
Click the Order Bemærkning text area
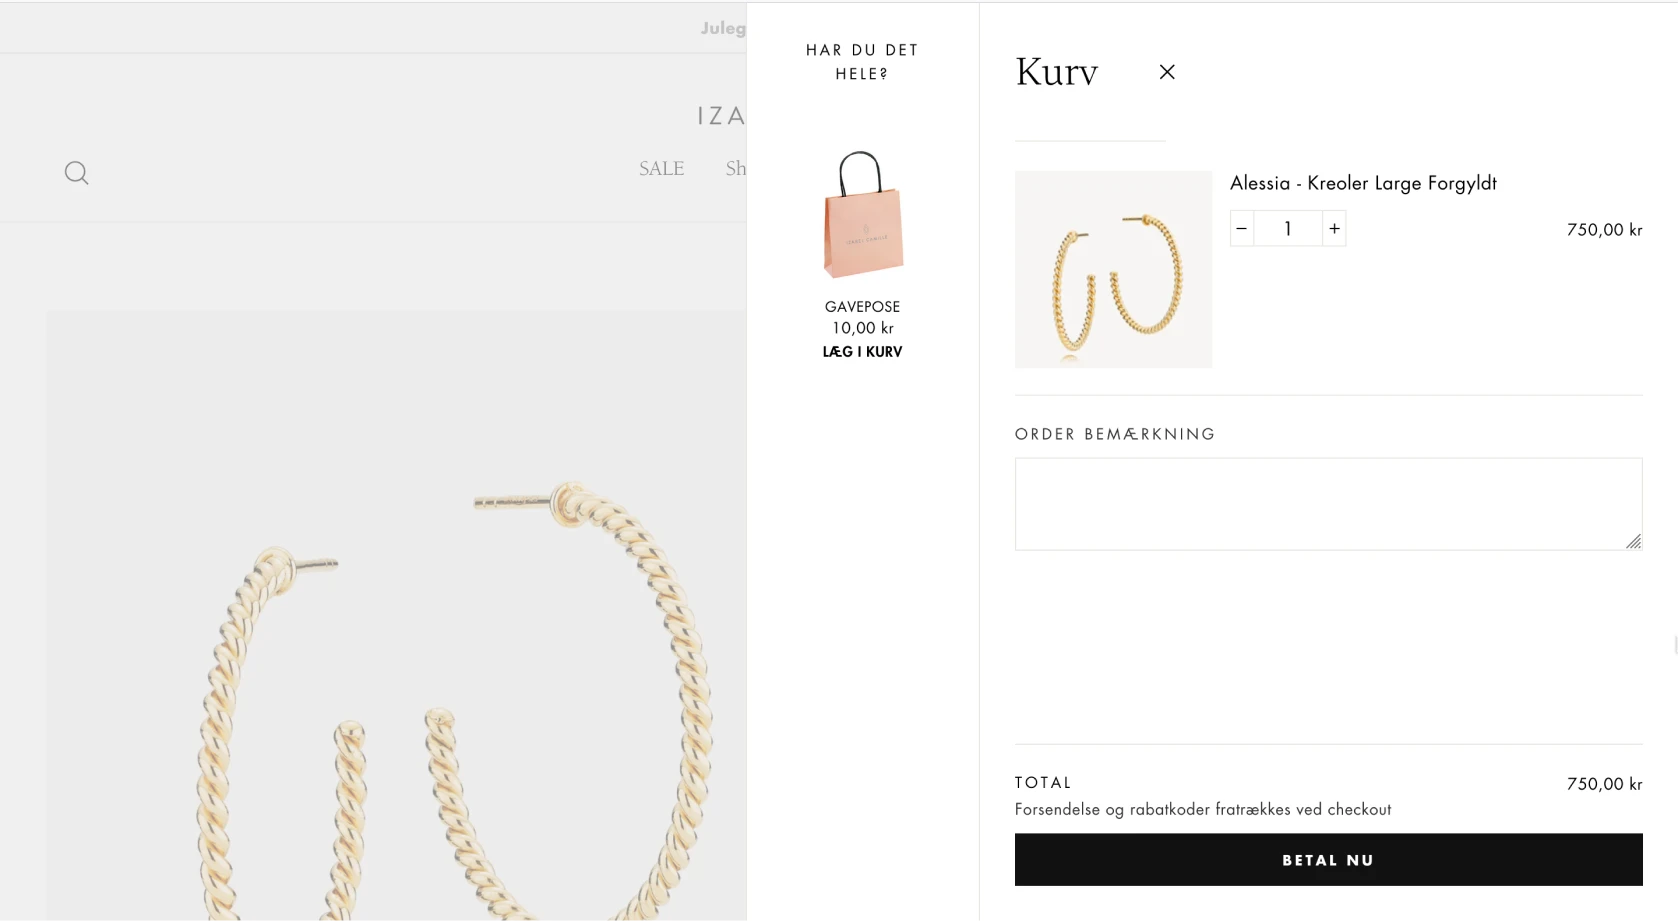1328,504
